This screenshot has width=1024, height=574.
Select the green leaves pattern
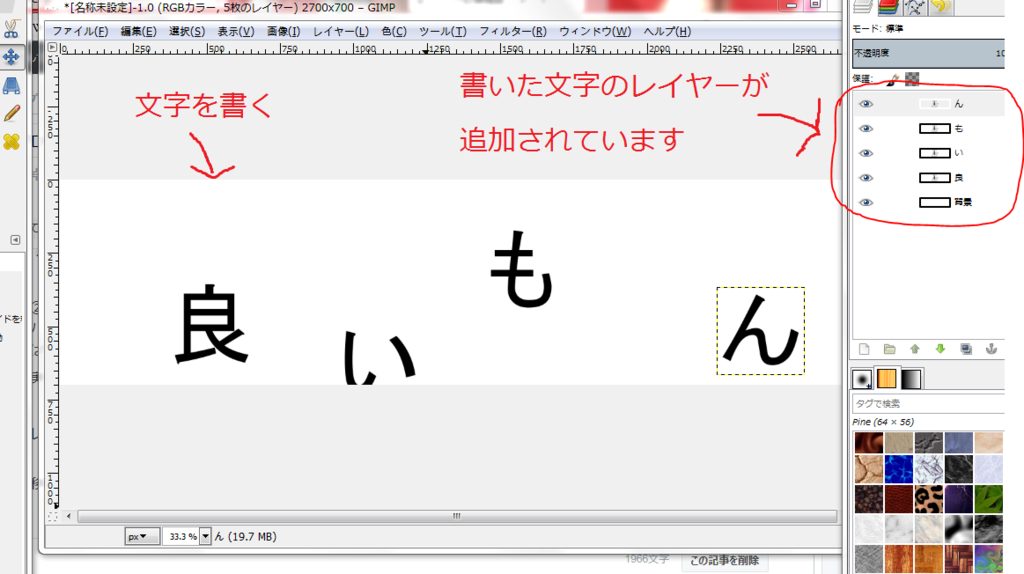[988, 500]
